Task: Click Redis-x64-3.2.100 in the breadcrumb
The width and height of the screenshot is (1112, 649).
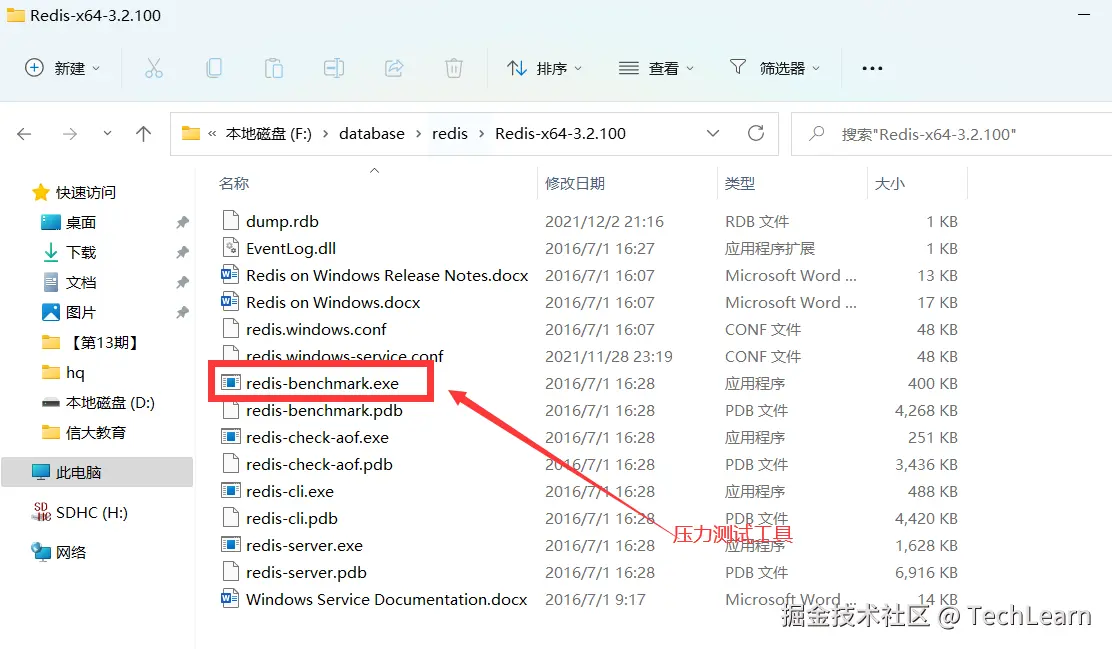Action: tap(560, 133)
